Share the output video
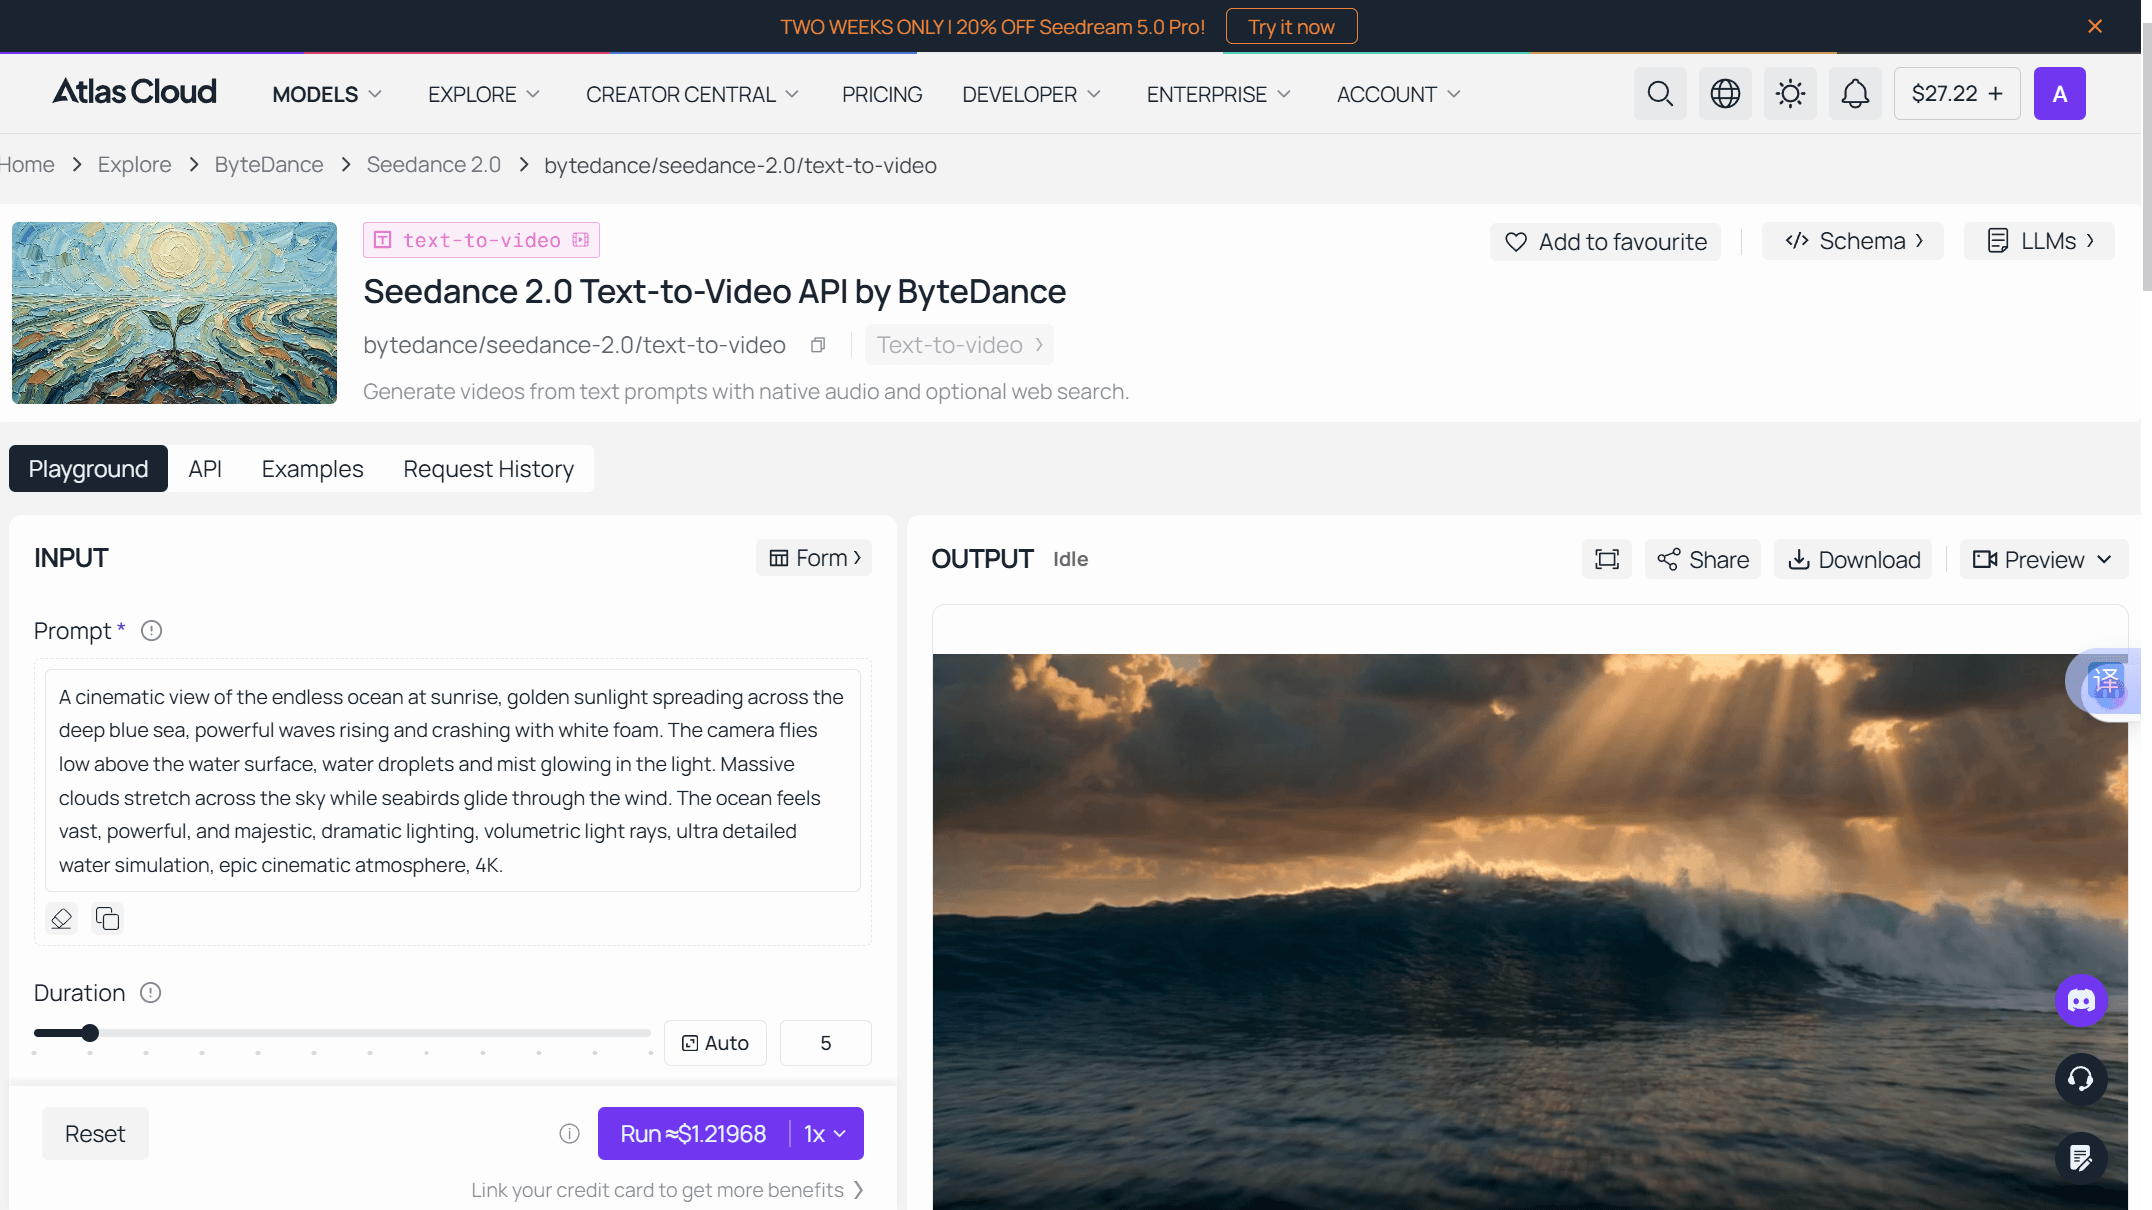The height and width of the screenshot is (1210, 2152). tap(1703, 559)
